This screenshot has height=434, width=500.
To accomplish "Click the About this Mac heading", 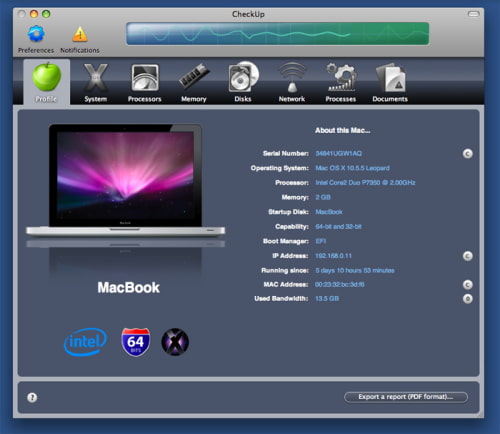I will point(343,130).
